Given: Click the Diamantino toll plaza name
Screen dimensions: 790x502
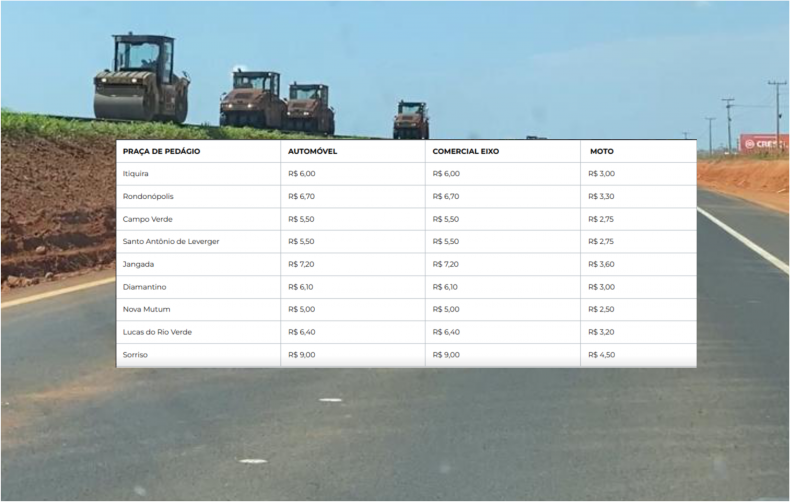Looking at the screenshot, I should click(143, 287).
